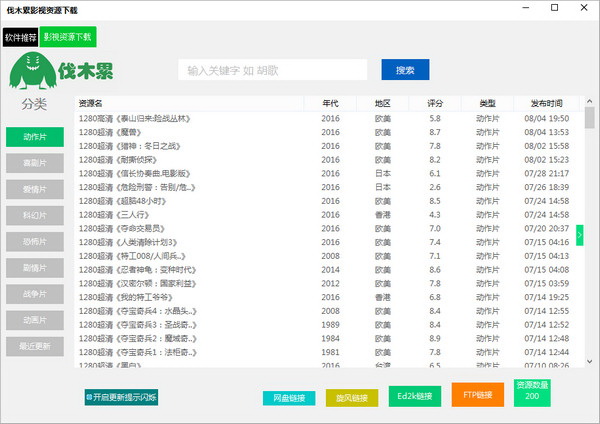600x424 pixels.
Task: Select row 1280超清《夺宝奇兵2：魔域奇..》
Action: (329, 339)
